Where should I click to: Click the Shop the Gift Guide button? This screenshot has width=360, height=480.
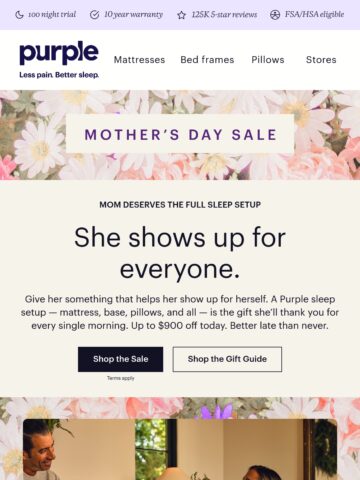[x=227, y=359]
